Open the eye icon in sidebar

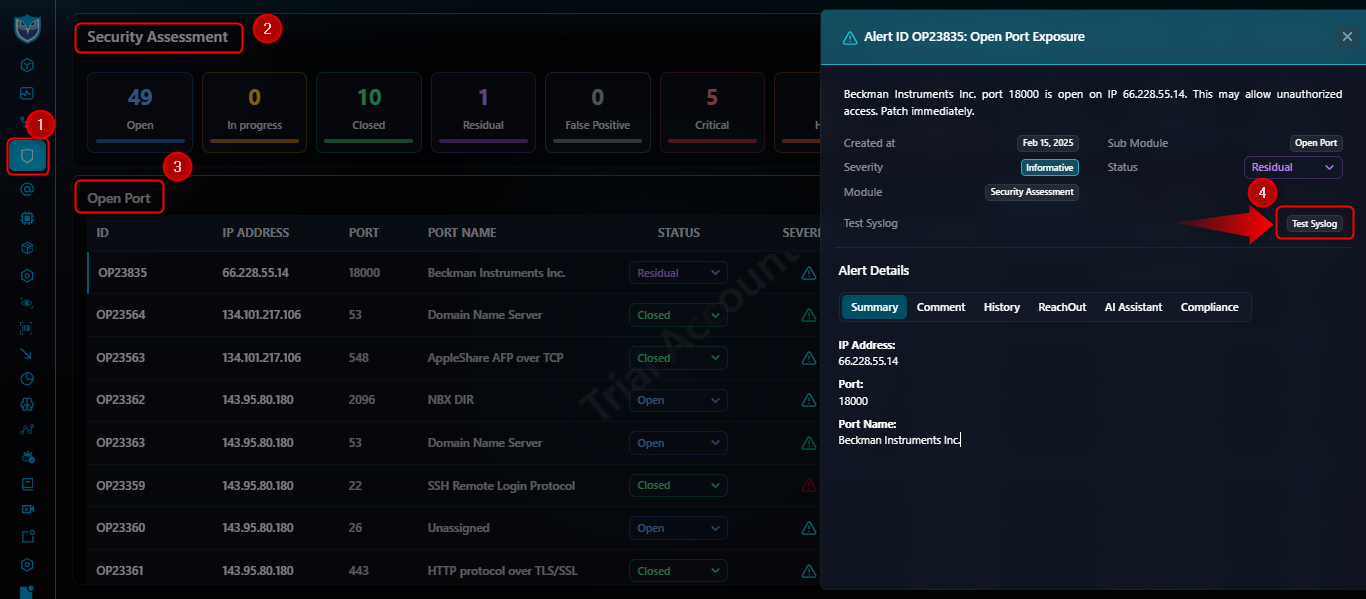[x=27, y=301]
